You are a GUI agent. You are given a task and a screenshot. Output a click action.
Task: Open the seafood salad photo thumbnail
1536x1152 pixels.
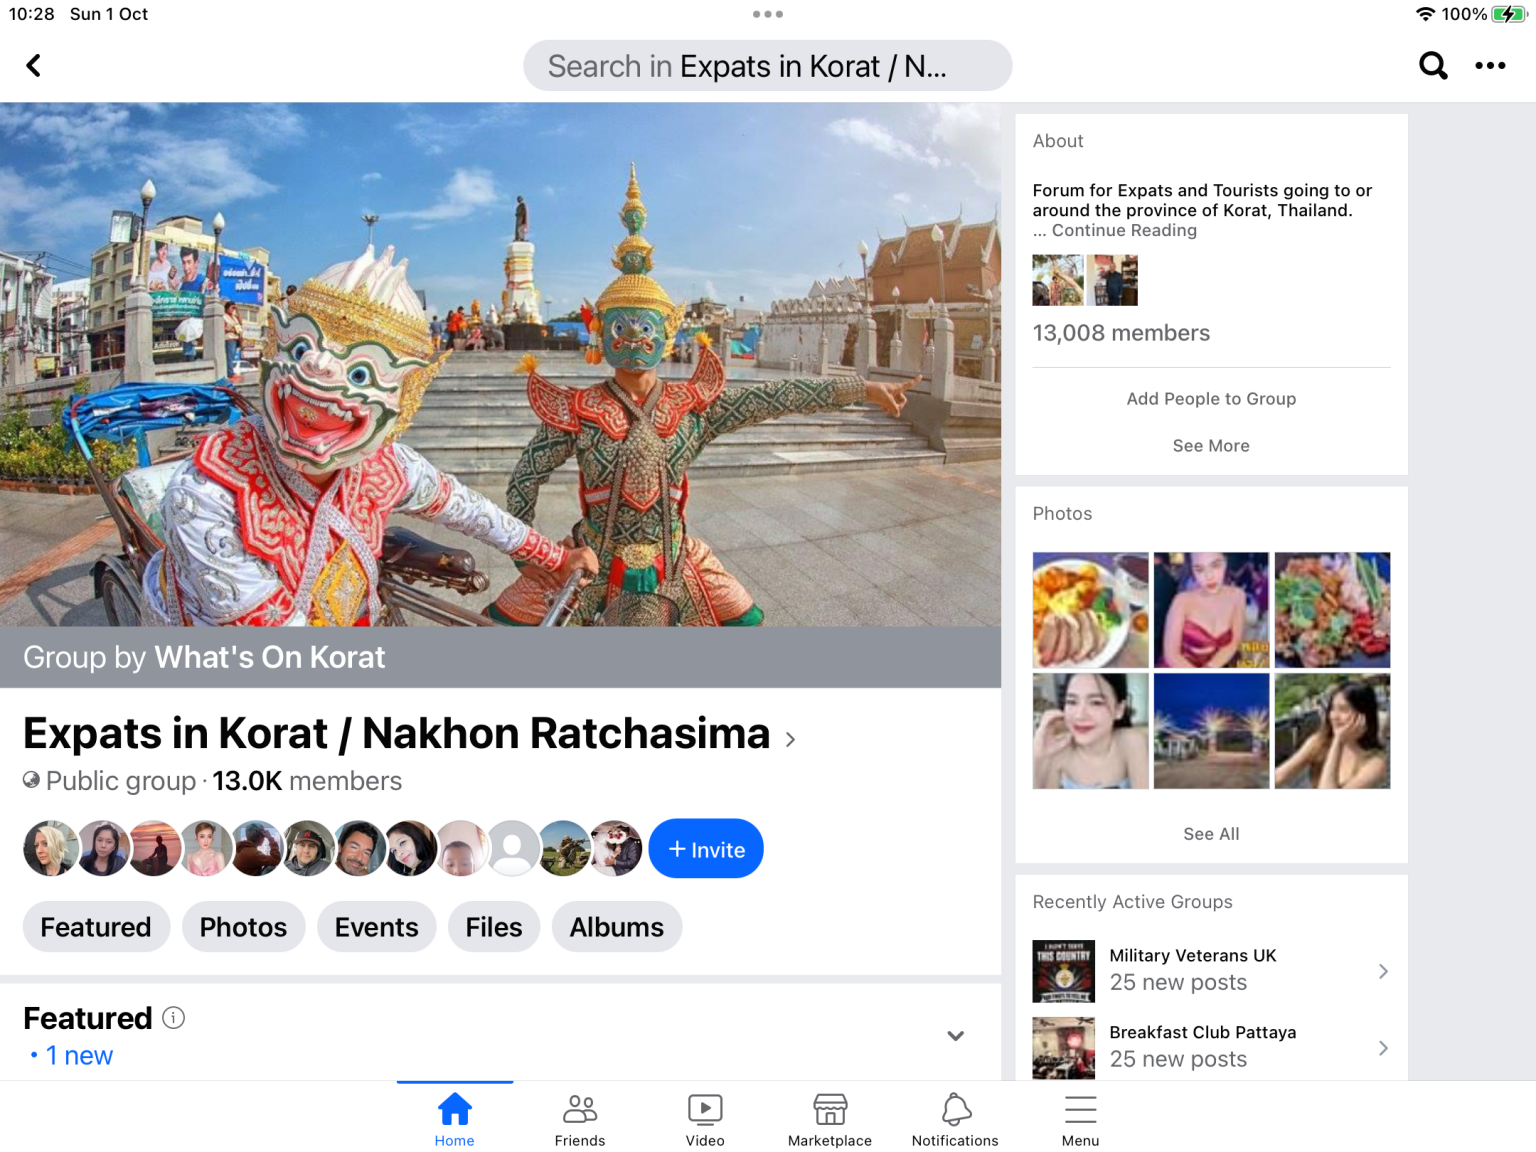pyautogui.click(x=1332, y=610)
